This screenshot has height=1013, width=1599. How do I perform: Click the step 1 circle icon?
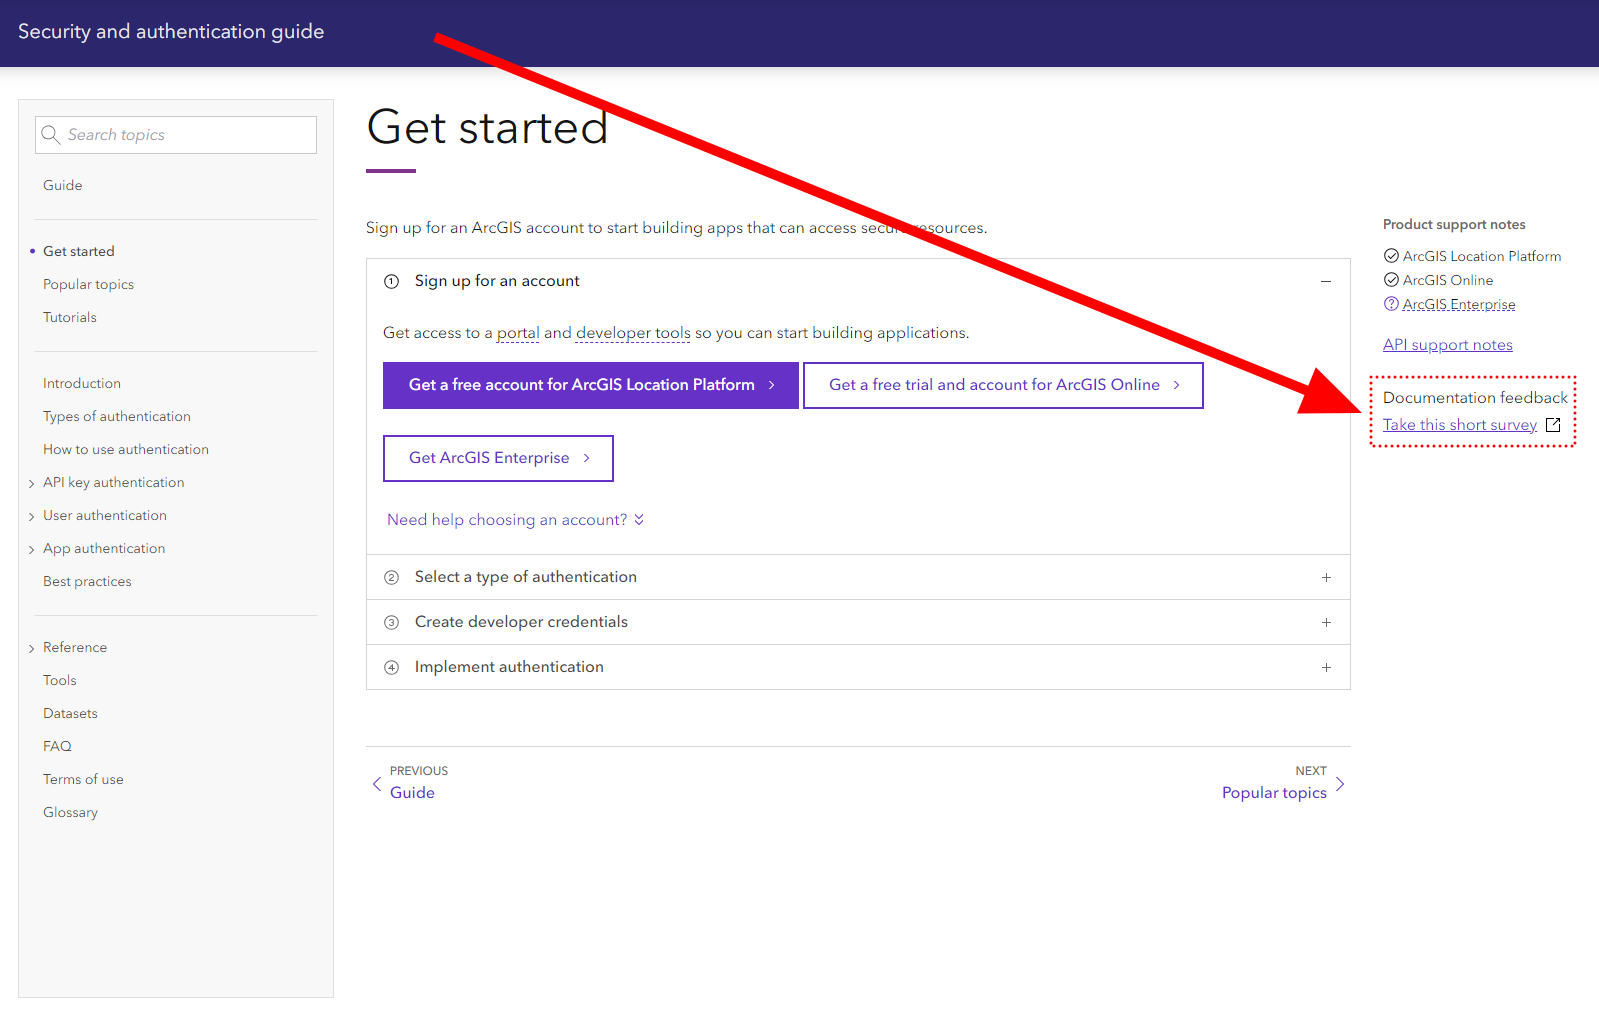click(392, 282)
